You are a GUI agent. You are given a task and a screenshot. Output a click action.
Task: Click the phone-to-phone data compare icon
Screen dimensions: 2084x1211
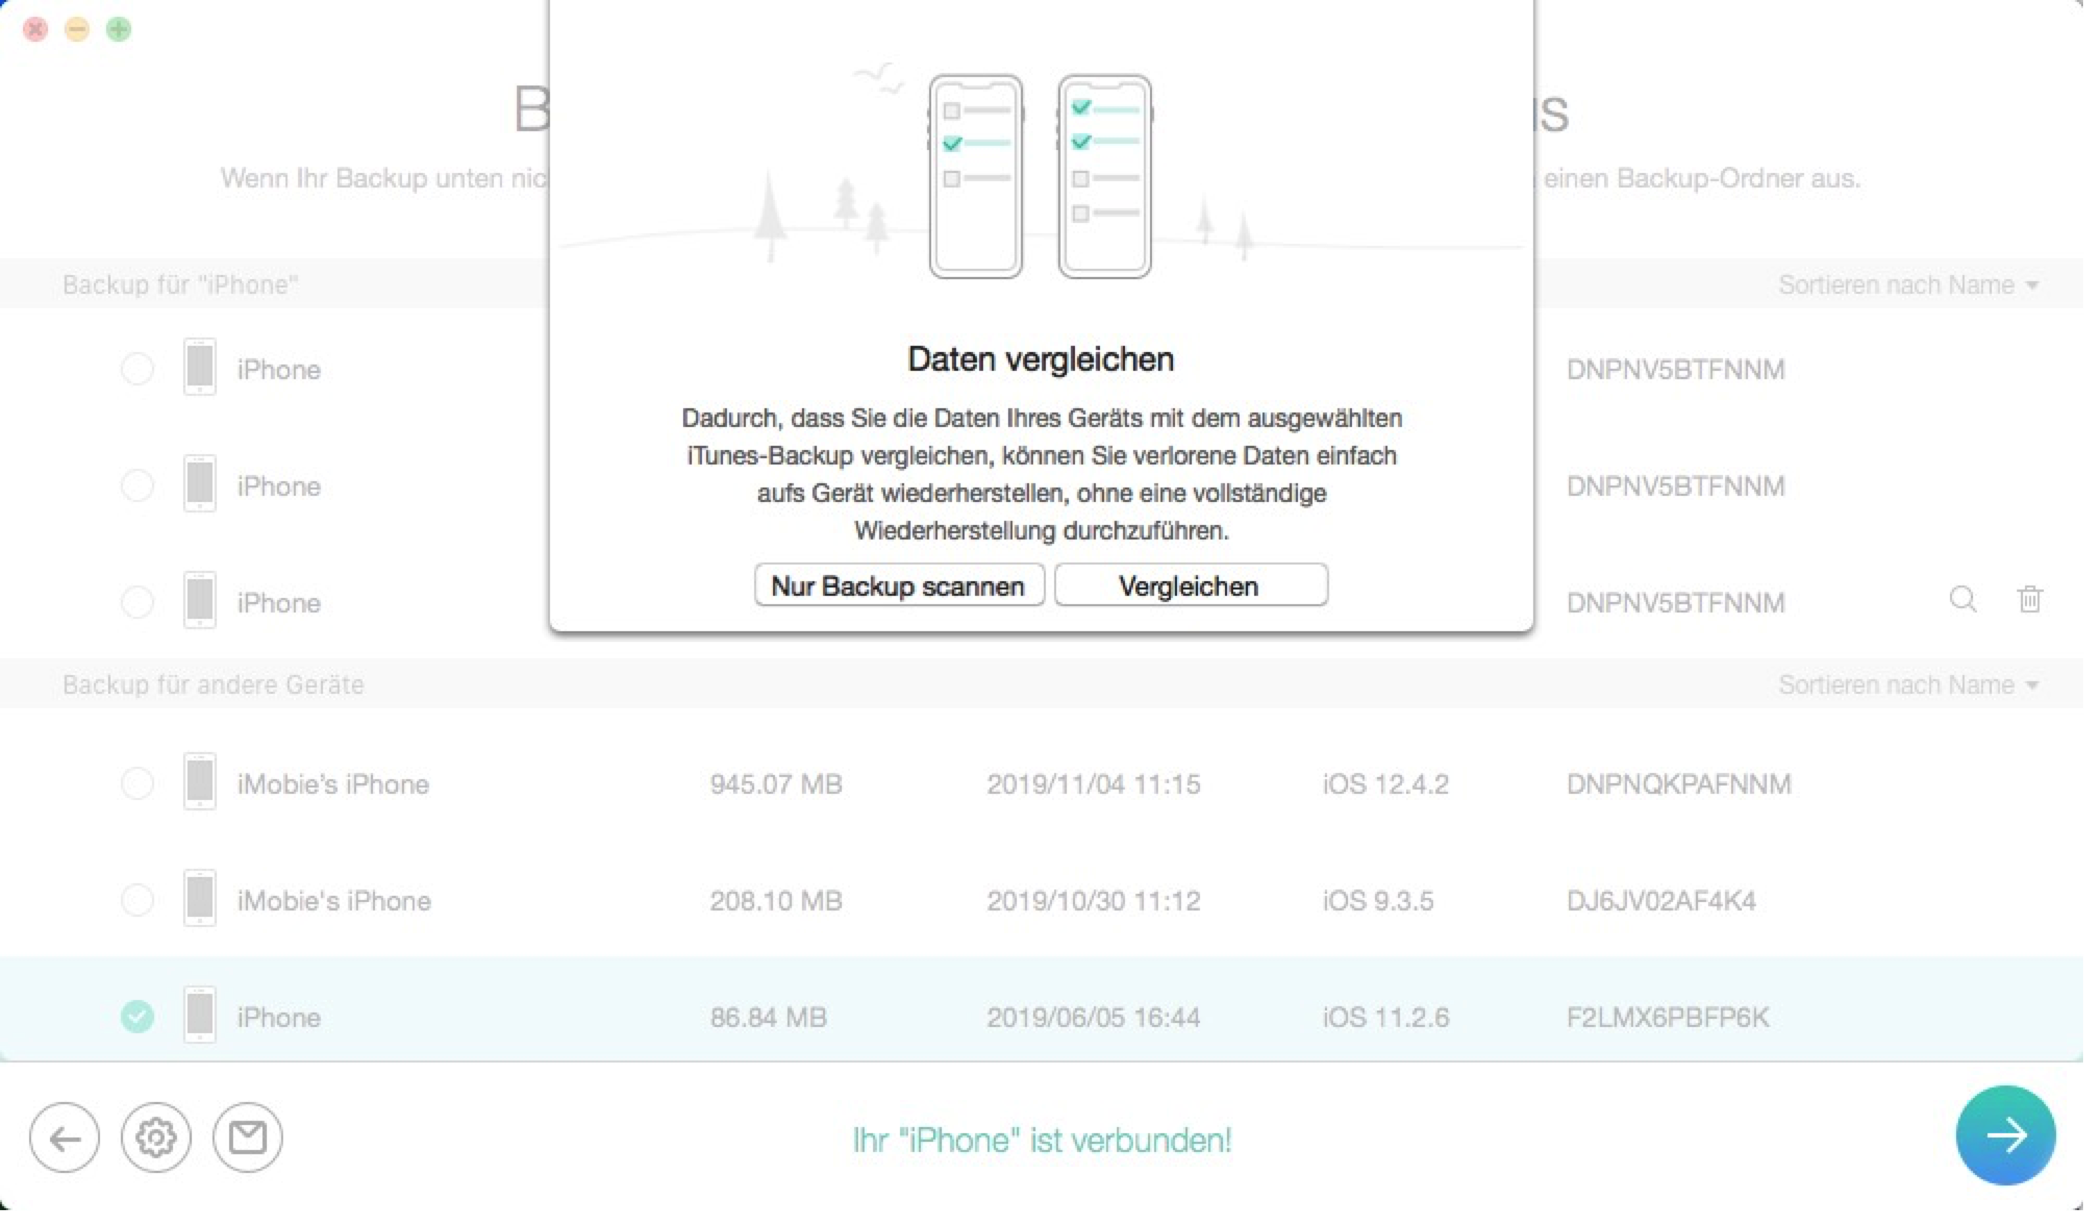click(1041, 173)
